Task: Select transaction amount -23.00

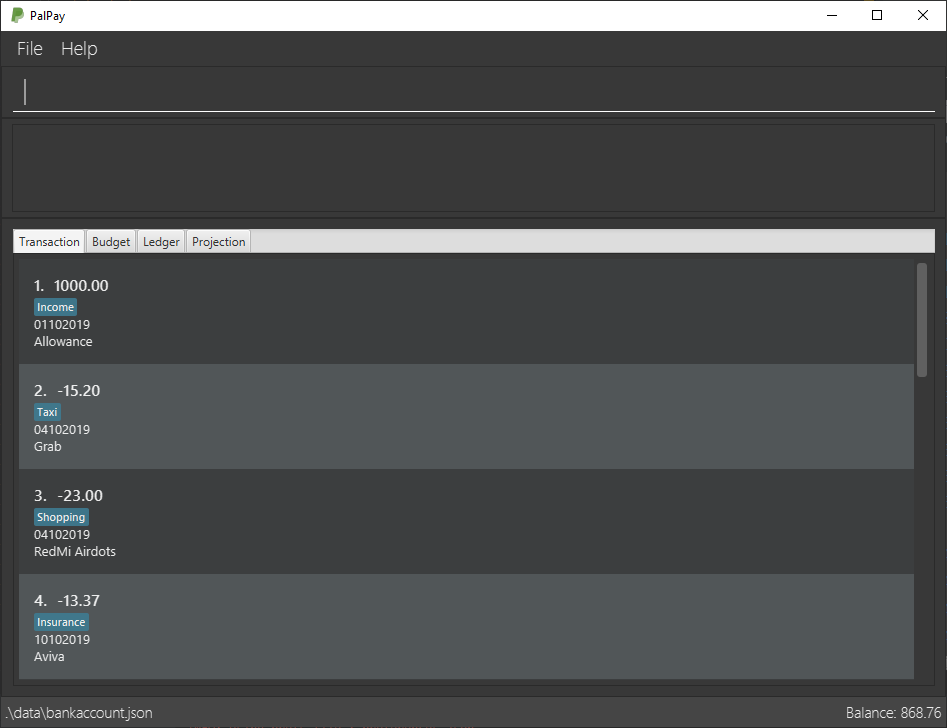Action: [80, 496]
